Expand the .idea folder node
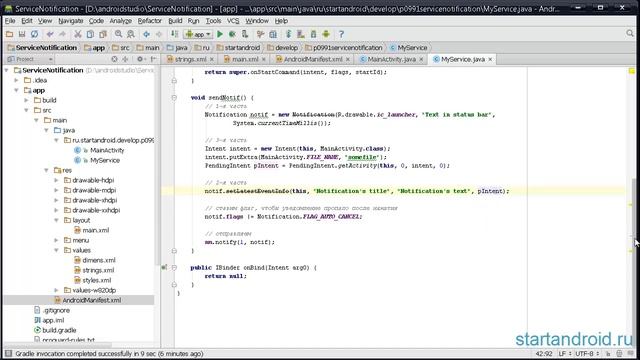Viewport: 640px width, 360px height. coord(16,80)
